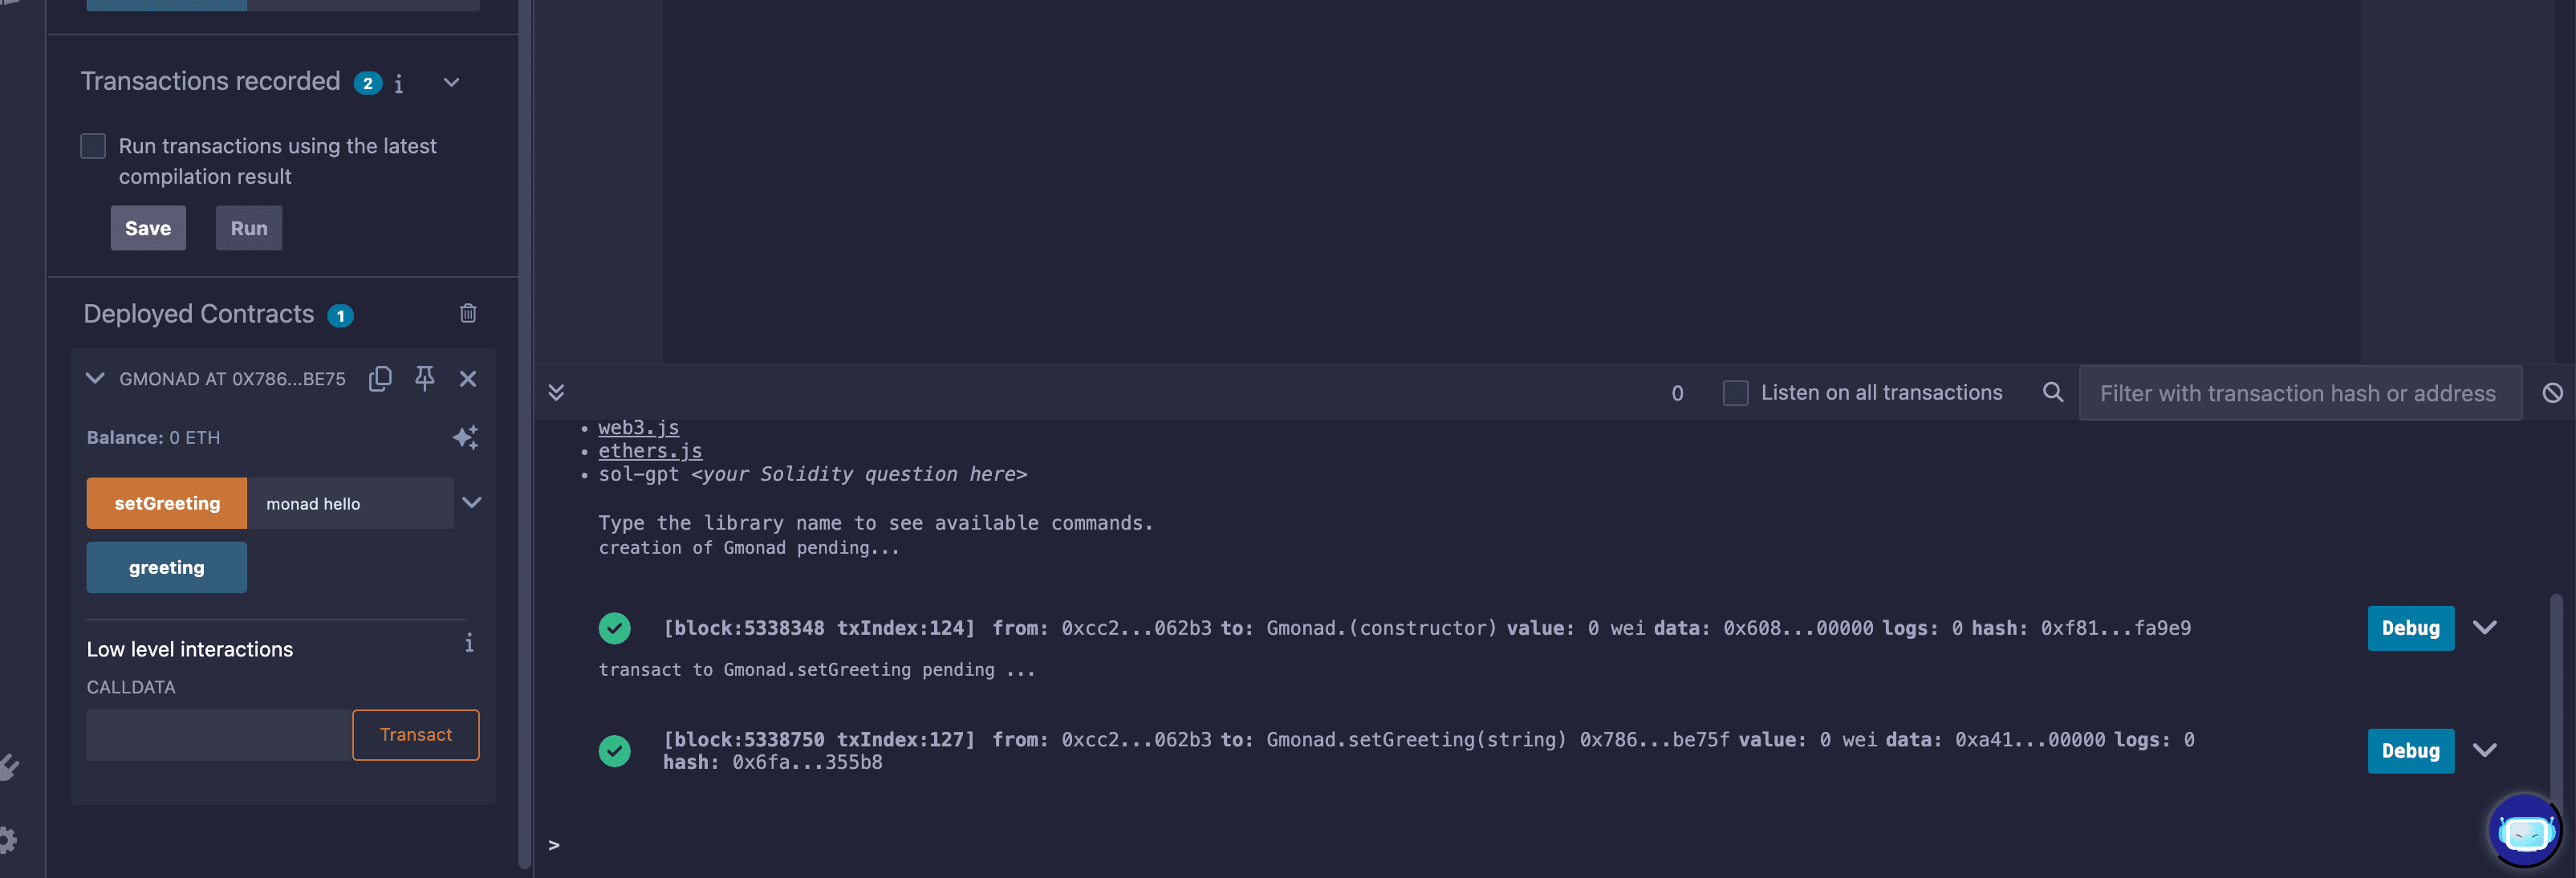
Task: Remove the Gmonad contract instance
Action: tap(468, 378)
